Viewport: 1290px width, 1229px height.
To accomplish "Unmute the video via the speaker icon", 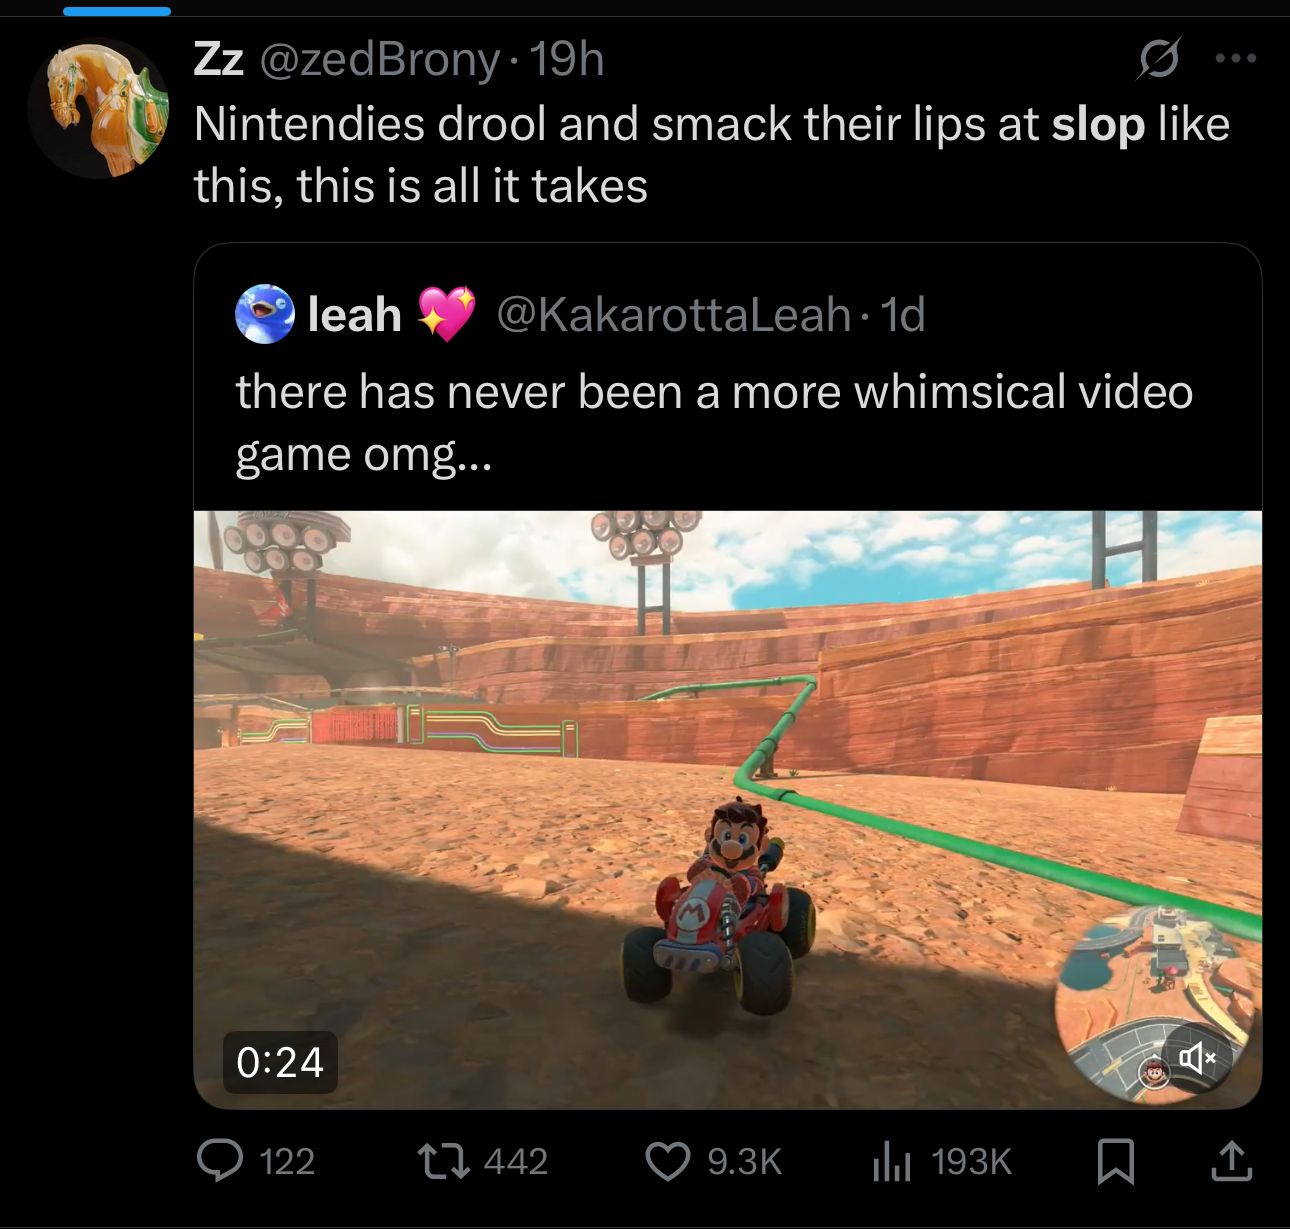I will (1197, 1057).
